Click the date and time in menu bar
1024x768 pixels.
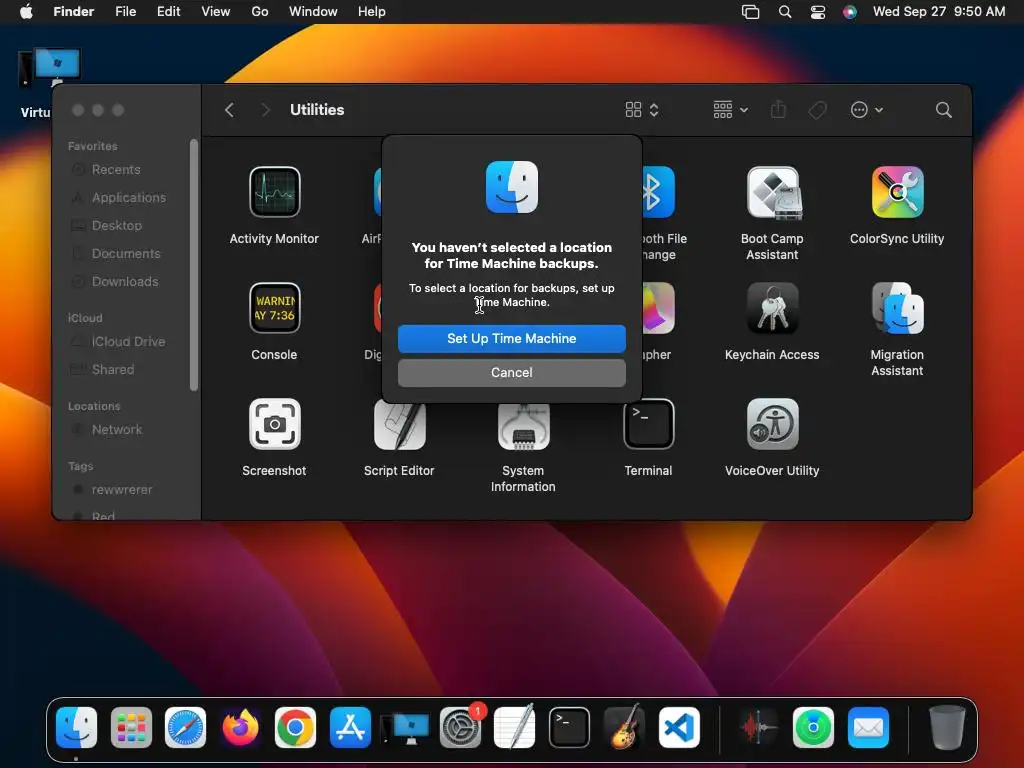point(939,12)
